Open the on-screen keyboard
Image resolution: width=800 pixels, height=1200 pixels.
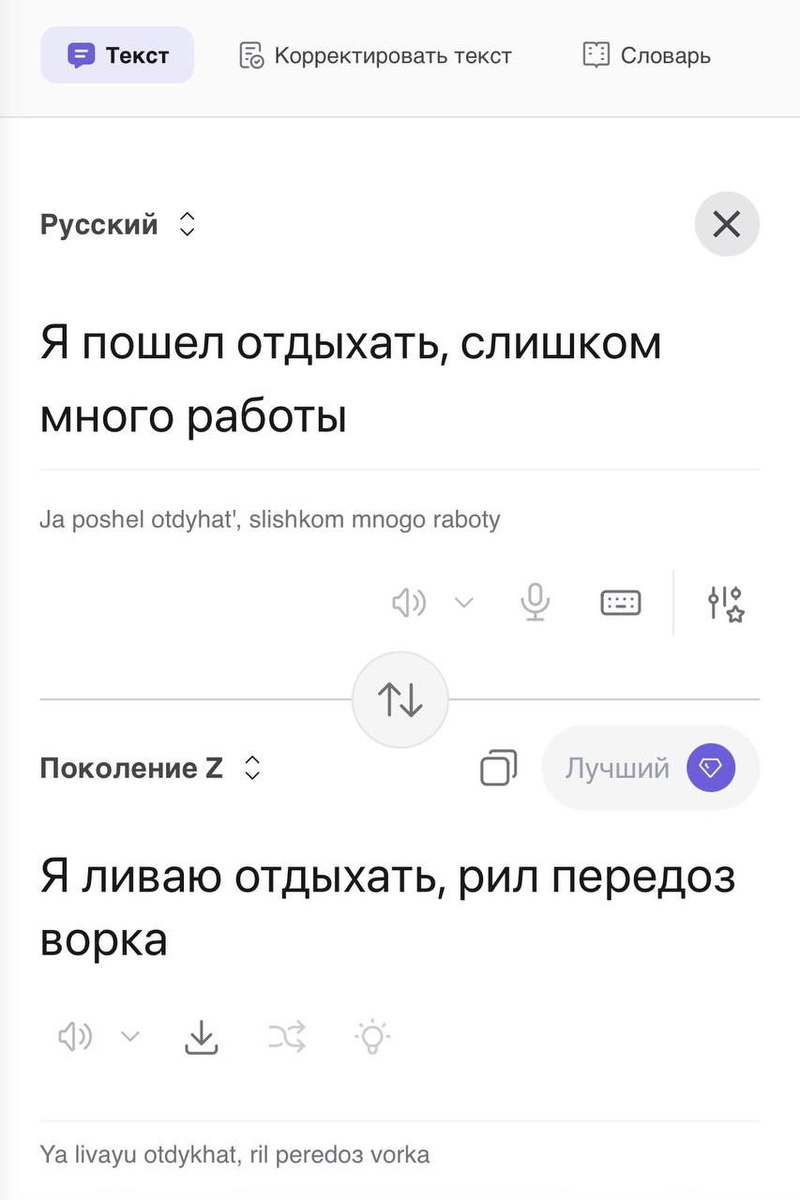(620, 602)
